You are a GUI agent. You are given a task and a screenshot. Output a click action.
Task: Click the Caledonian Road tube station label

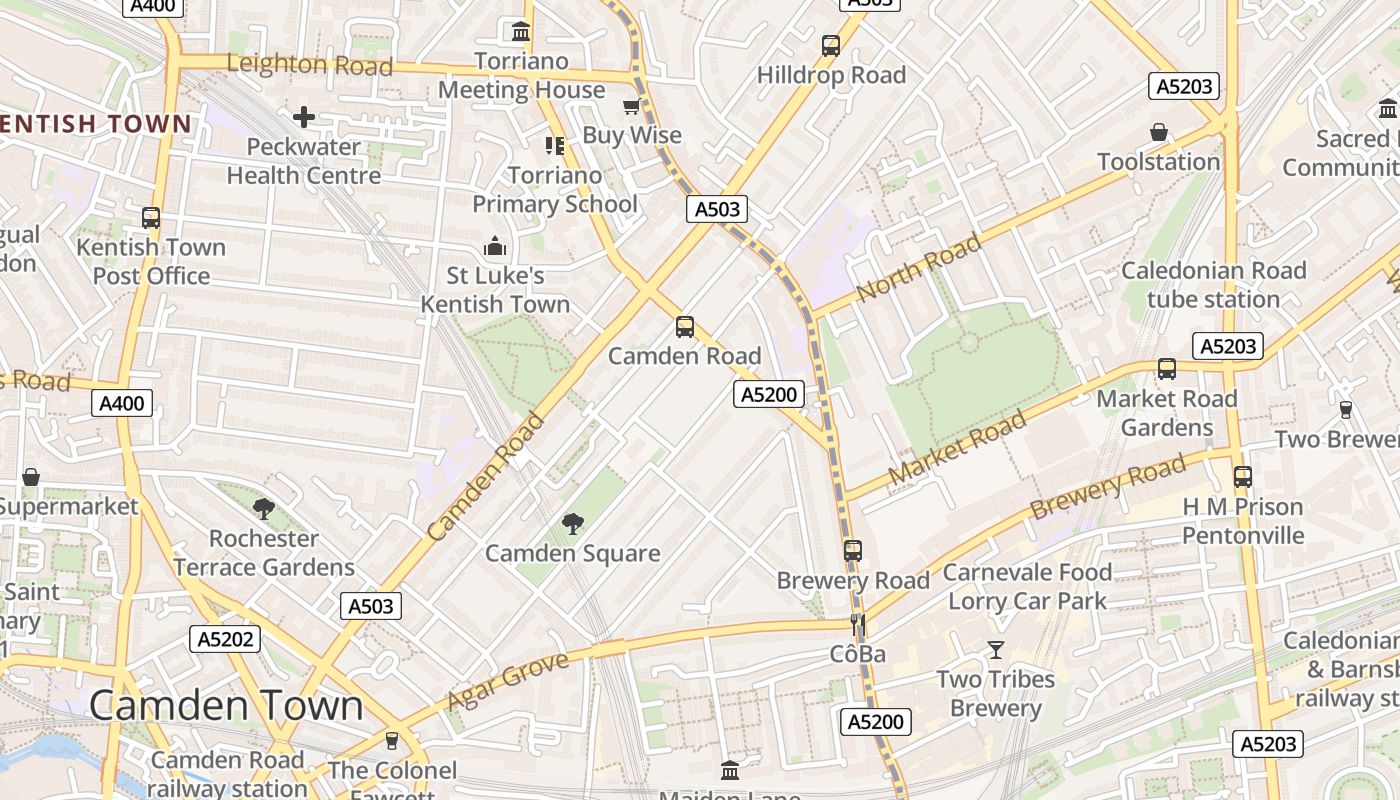point(1214,285)
